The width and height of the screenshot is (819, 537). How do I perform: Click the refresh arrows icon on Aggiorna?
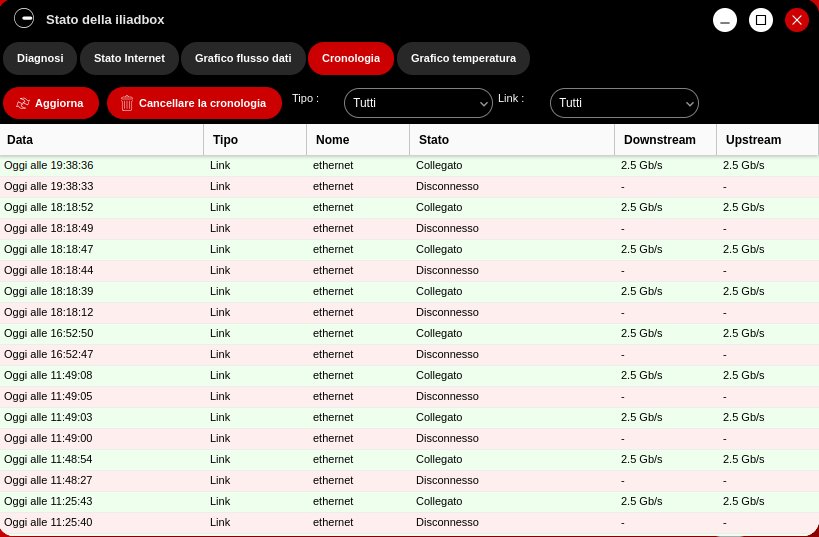pyautogui.click(x=22, y=103)
